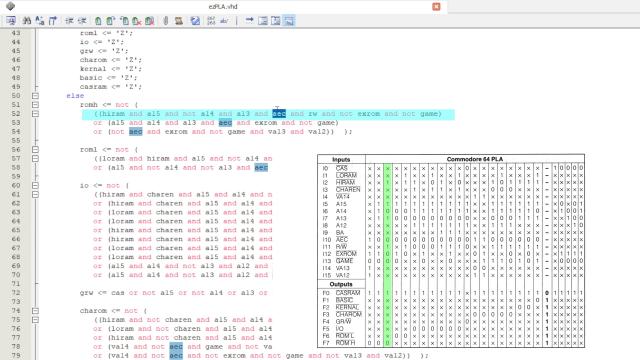Image resolution: width=640 pixels, height=360 pixels.
Task: Click the first panel layout toolbar icon
Action: coord(263,20)
